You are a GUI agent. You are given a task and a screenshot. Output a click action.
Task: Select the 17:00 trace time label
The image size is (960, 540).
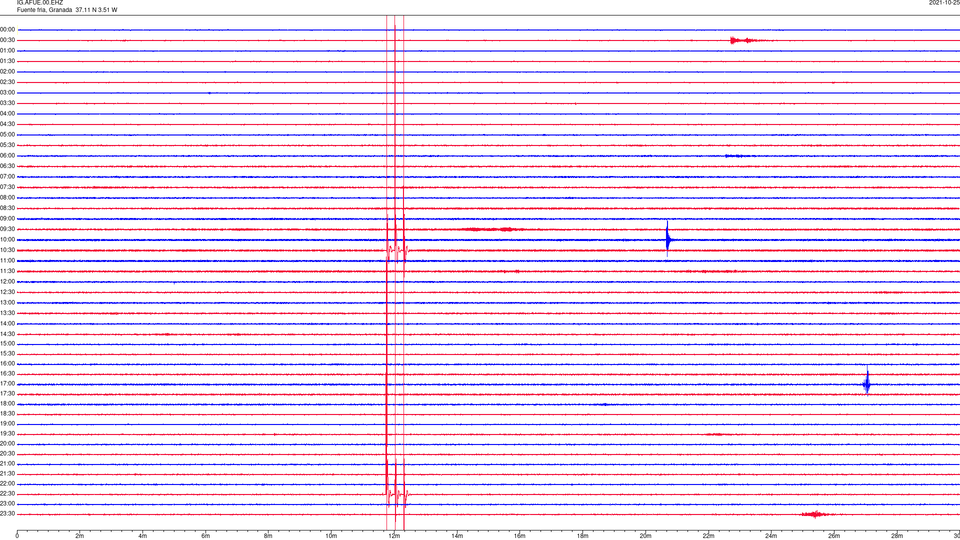click(7, 384)
